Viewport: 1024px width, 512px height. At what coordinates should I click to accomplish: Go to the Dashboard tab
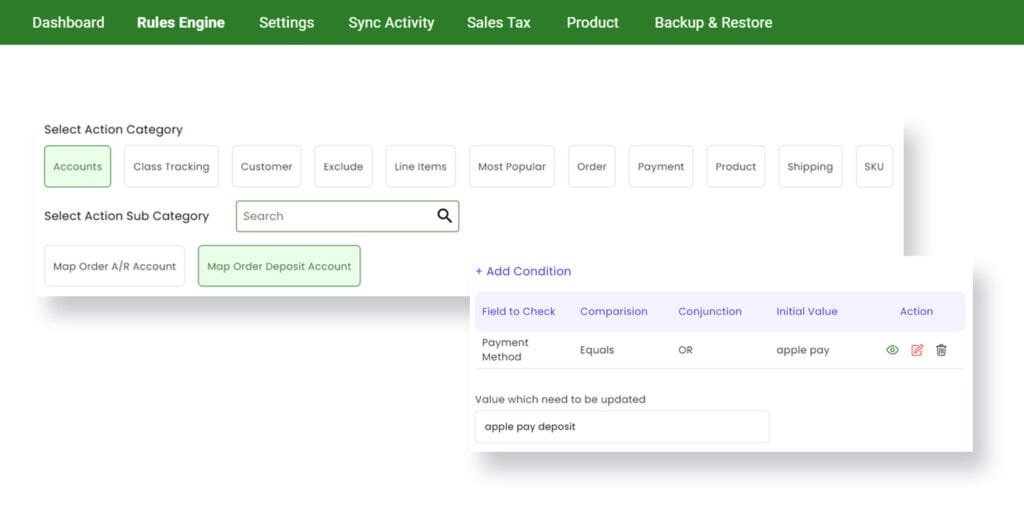[x=68, y=22]
